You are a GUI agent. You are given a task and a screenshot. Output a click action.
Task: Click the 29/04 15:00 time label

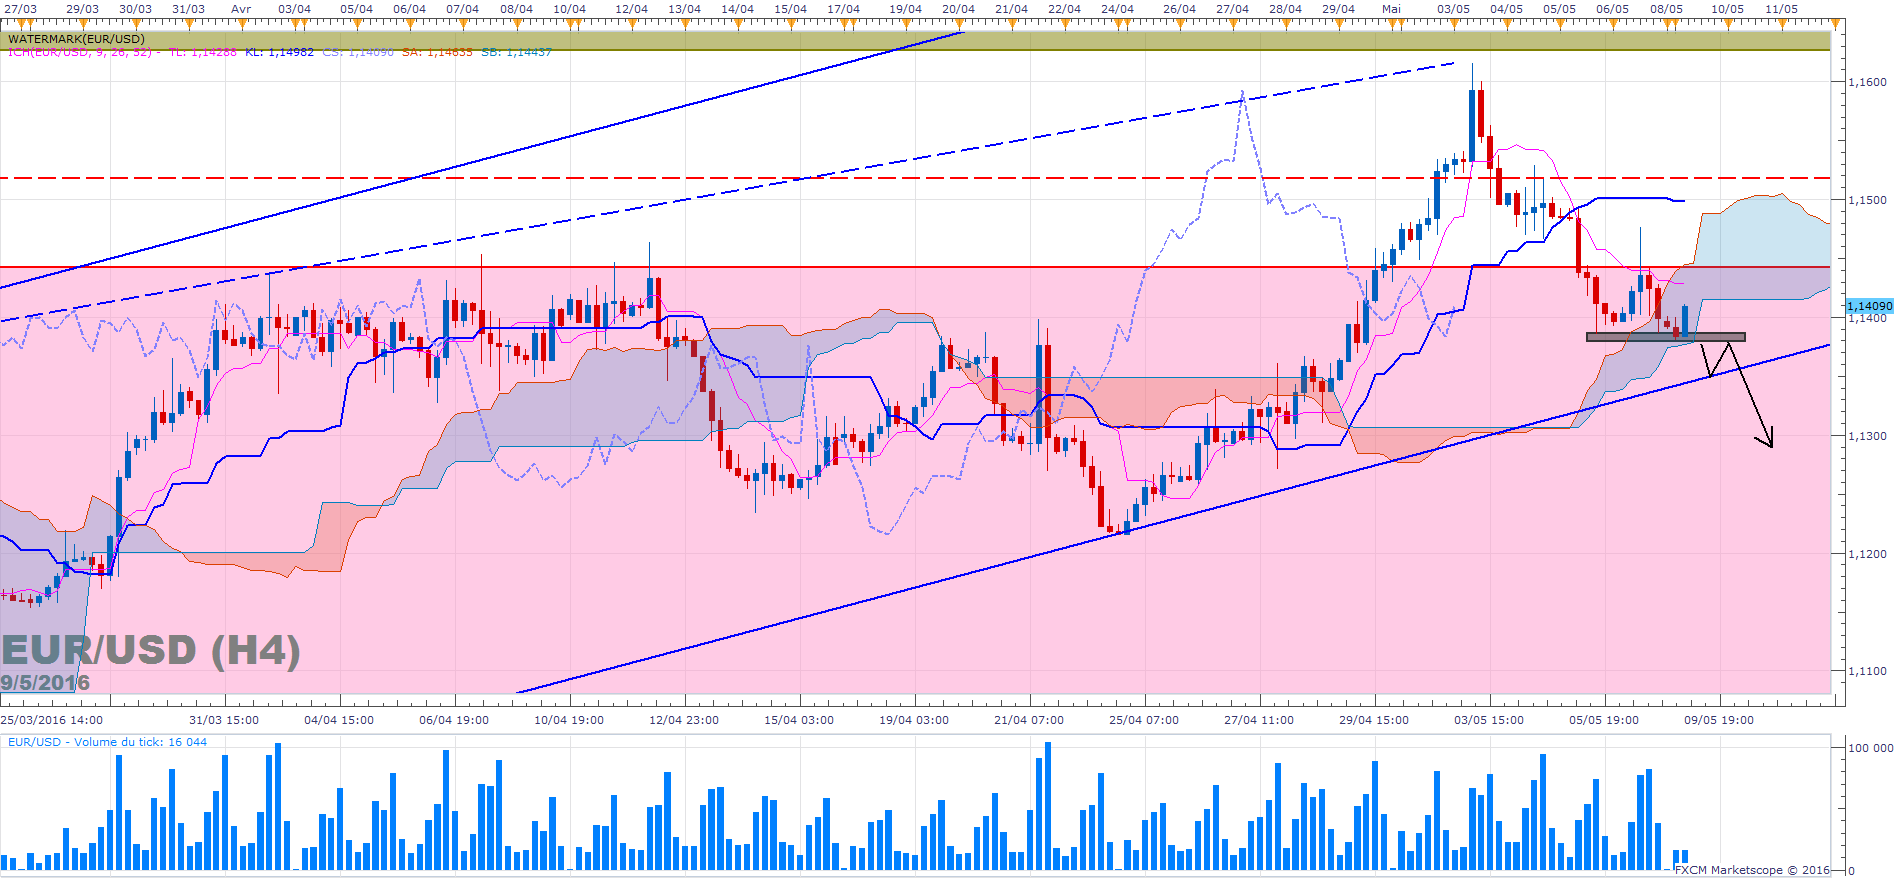coord(1374,720)
